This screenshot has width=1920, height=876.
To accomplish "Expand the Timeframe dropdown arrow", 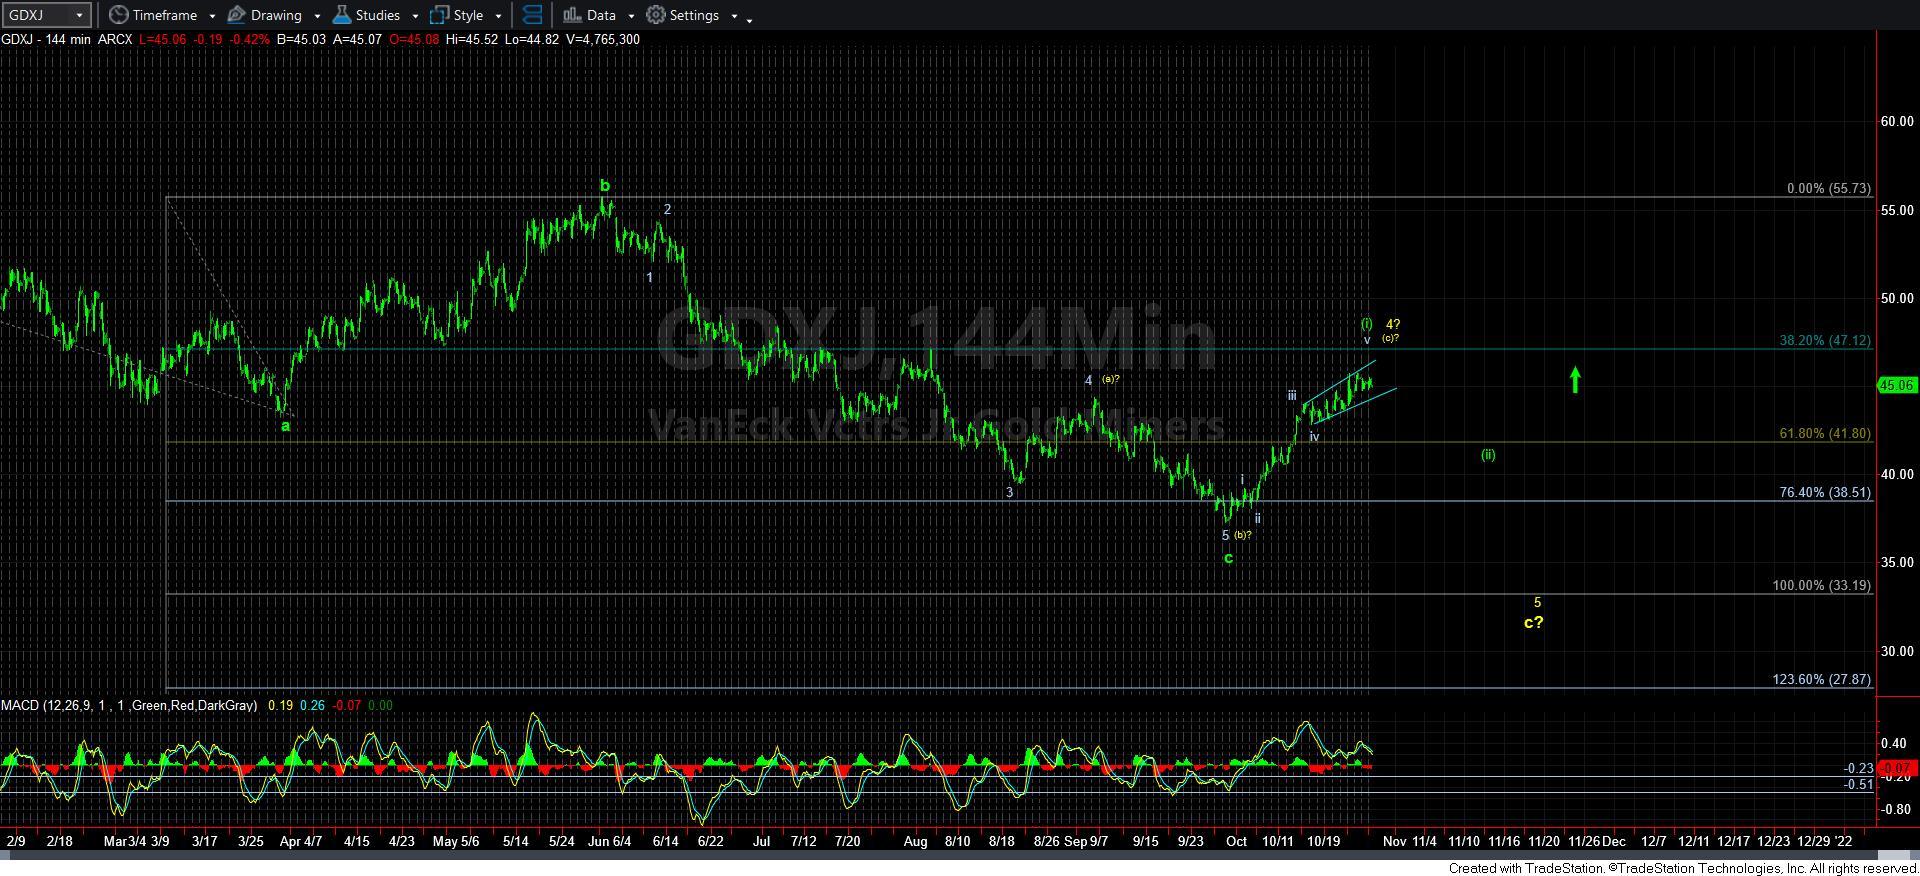I will coord(212,16).
